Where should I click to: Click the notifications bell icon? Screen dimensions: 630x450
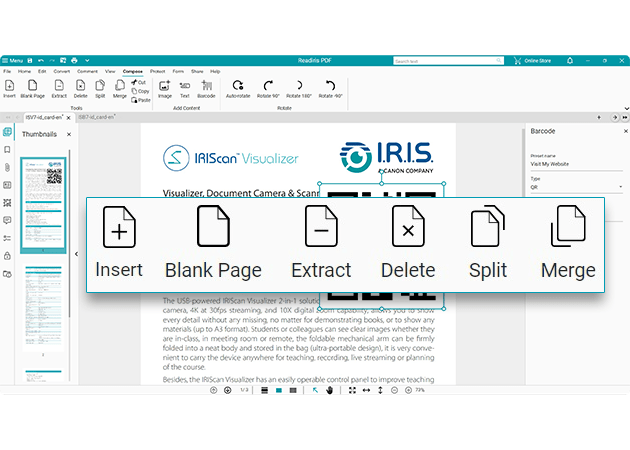coord(570,61)
